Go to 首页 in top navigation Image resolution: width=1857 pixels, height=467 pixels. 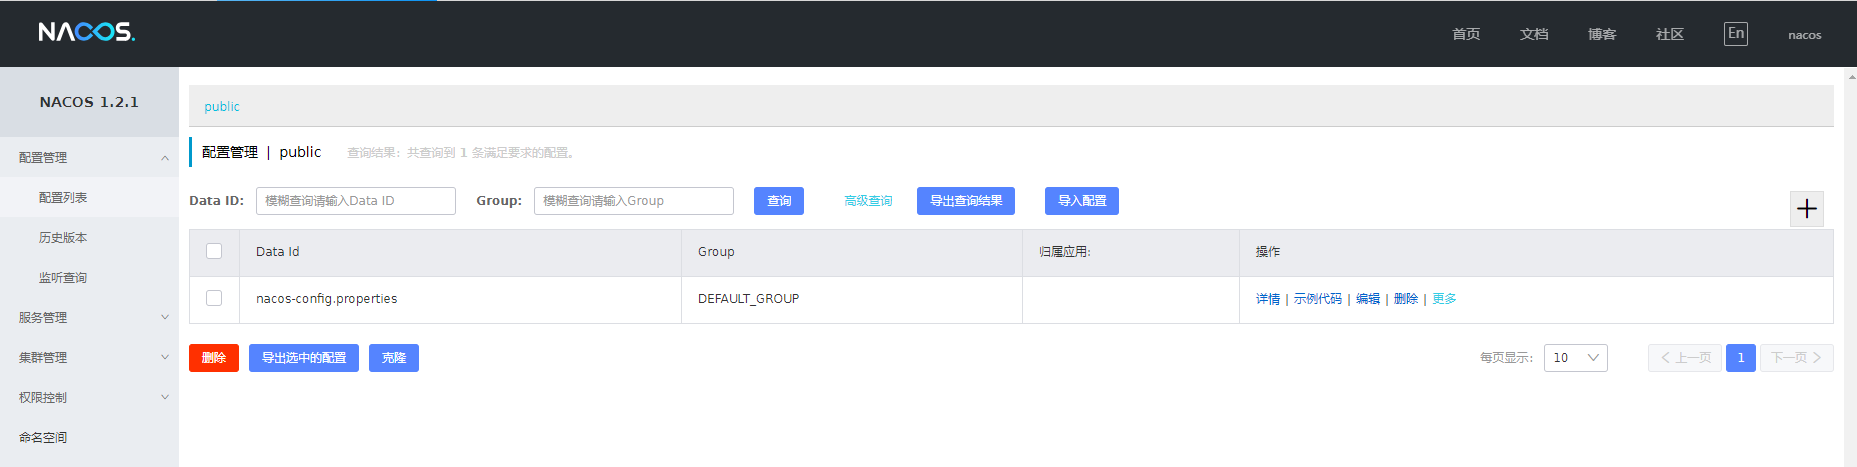tap(1466, 34)
